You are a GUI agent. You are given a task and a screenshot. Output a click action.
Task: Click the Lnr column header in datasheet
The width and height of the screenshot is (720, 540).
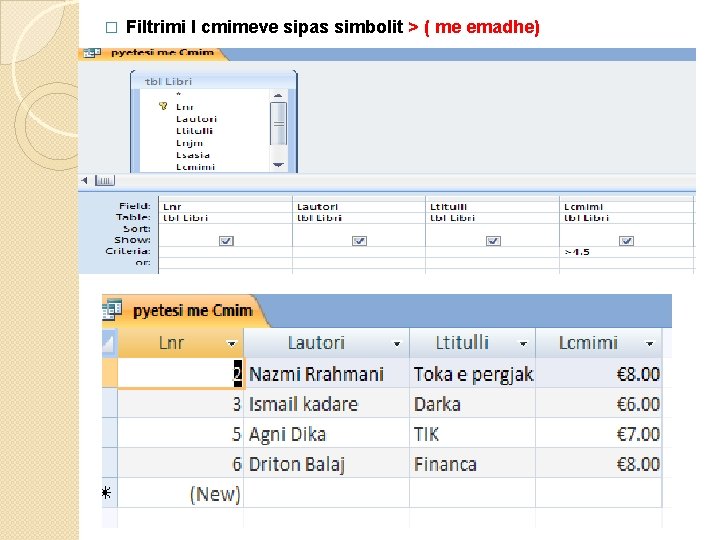(180, 343)
